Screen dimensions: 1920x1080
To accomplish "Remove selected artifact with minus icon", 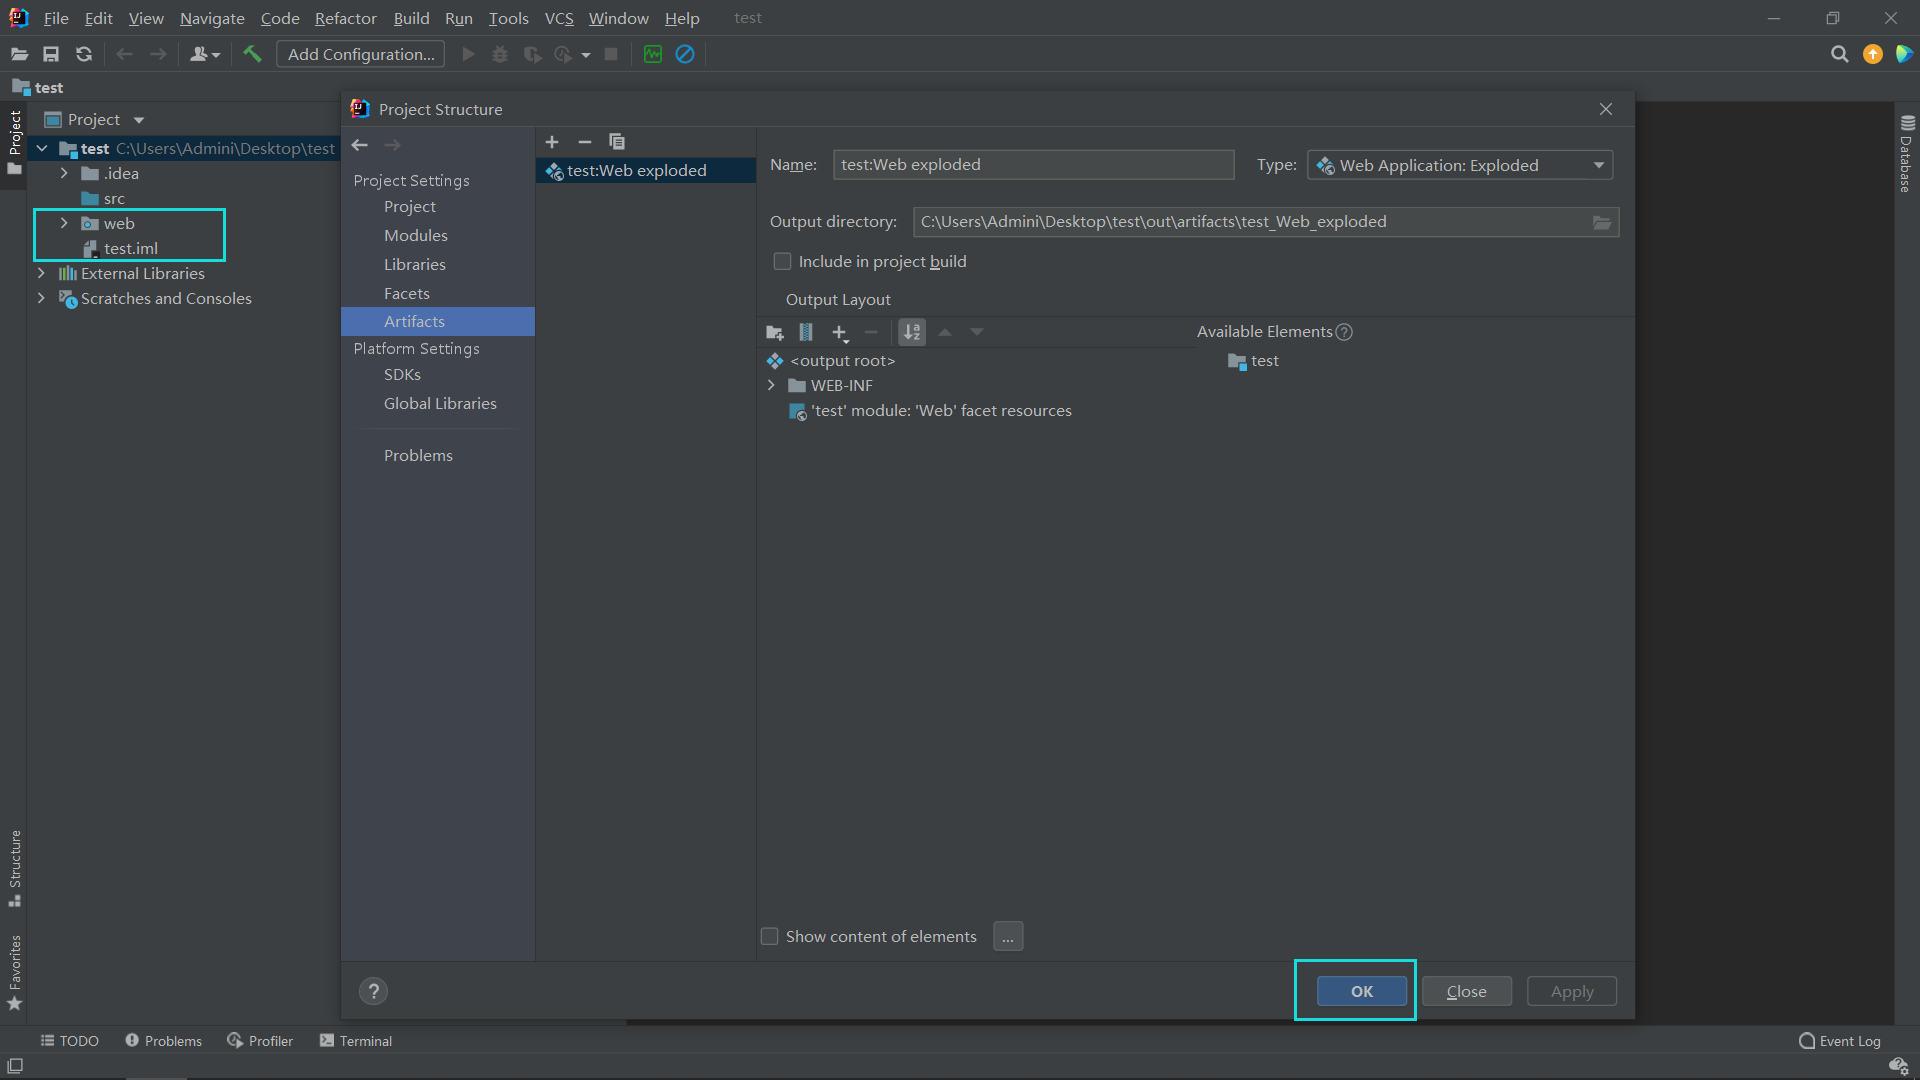I will pos(585,142).
